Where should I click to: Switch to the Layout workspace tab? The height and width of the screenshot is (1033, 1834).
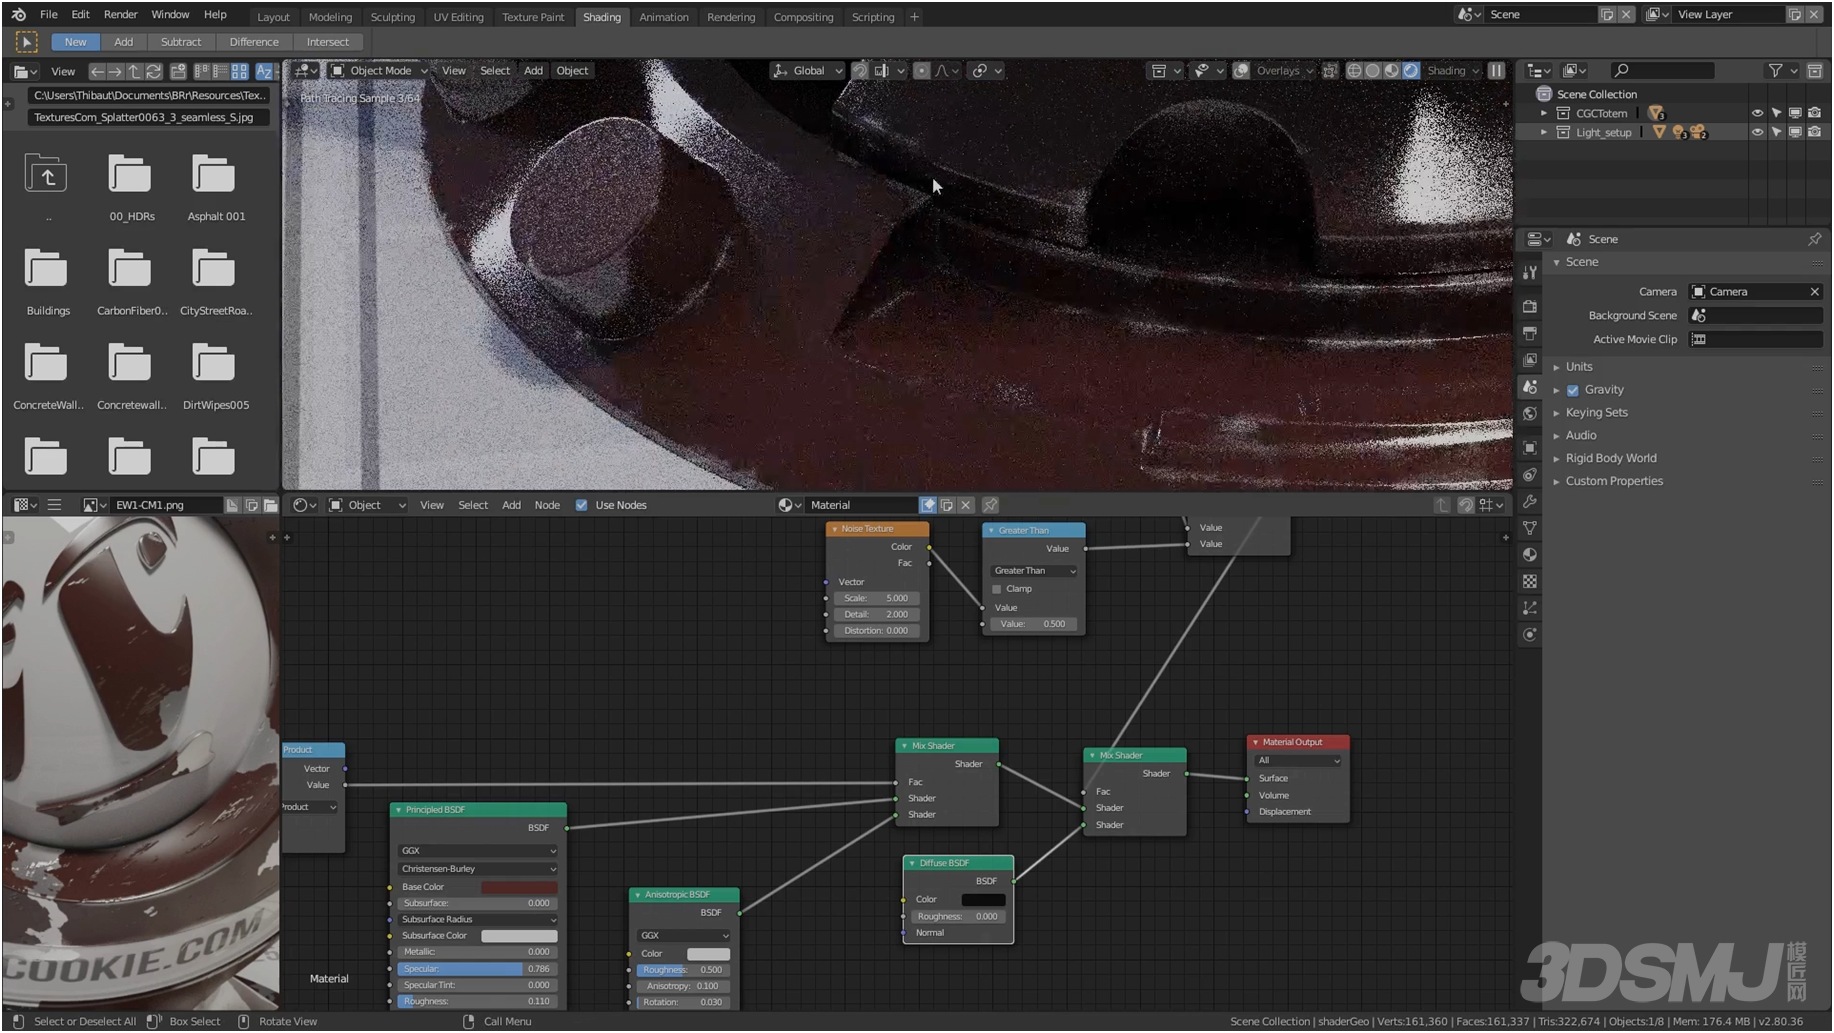click(x=273, y=17)
